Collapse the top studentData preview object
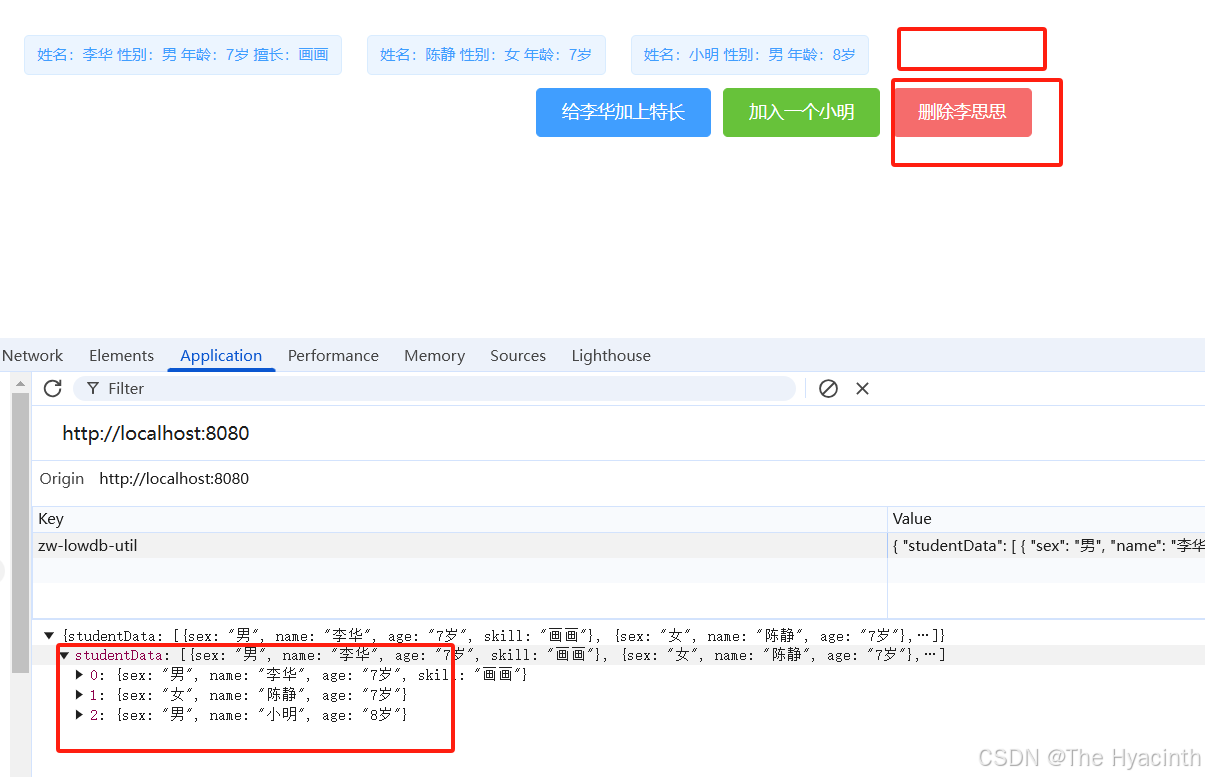The height and width of the screenshot is (777, 1205). pos(48,634)
